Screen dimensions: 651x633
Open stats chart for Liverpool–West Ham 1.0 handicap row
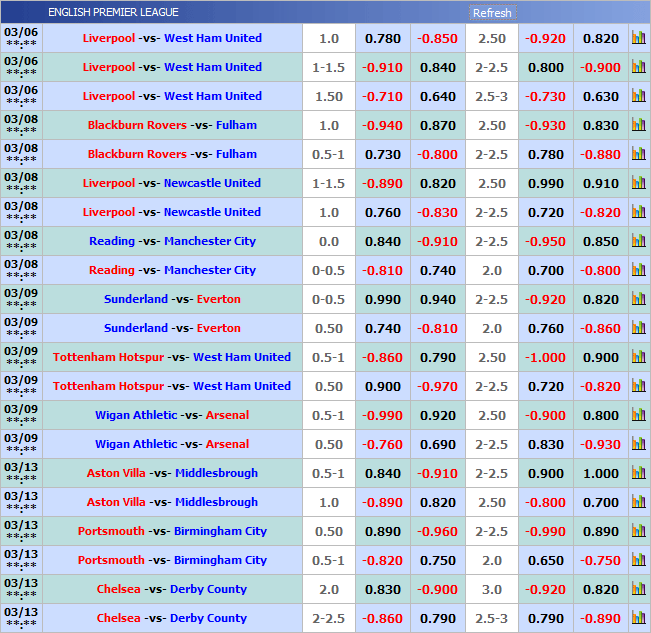(x=639, y=38)
